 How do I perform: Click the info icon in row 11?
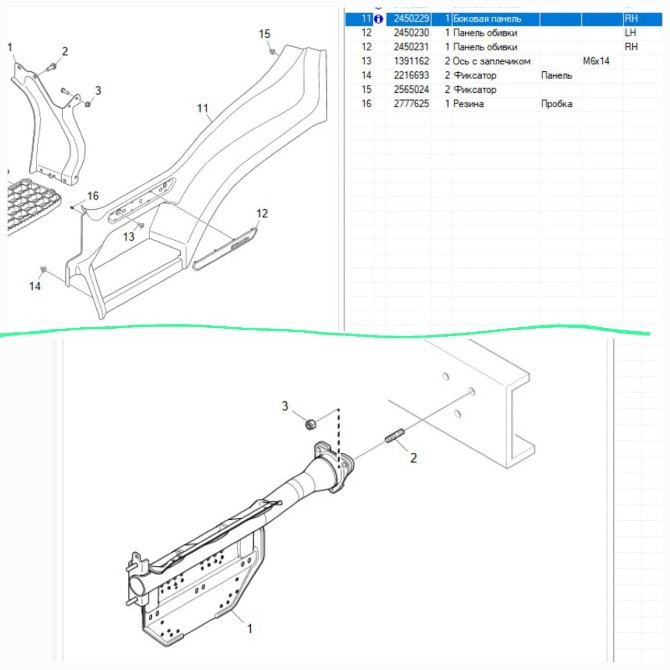pos(378,19)
